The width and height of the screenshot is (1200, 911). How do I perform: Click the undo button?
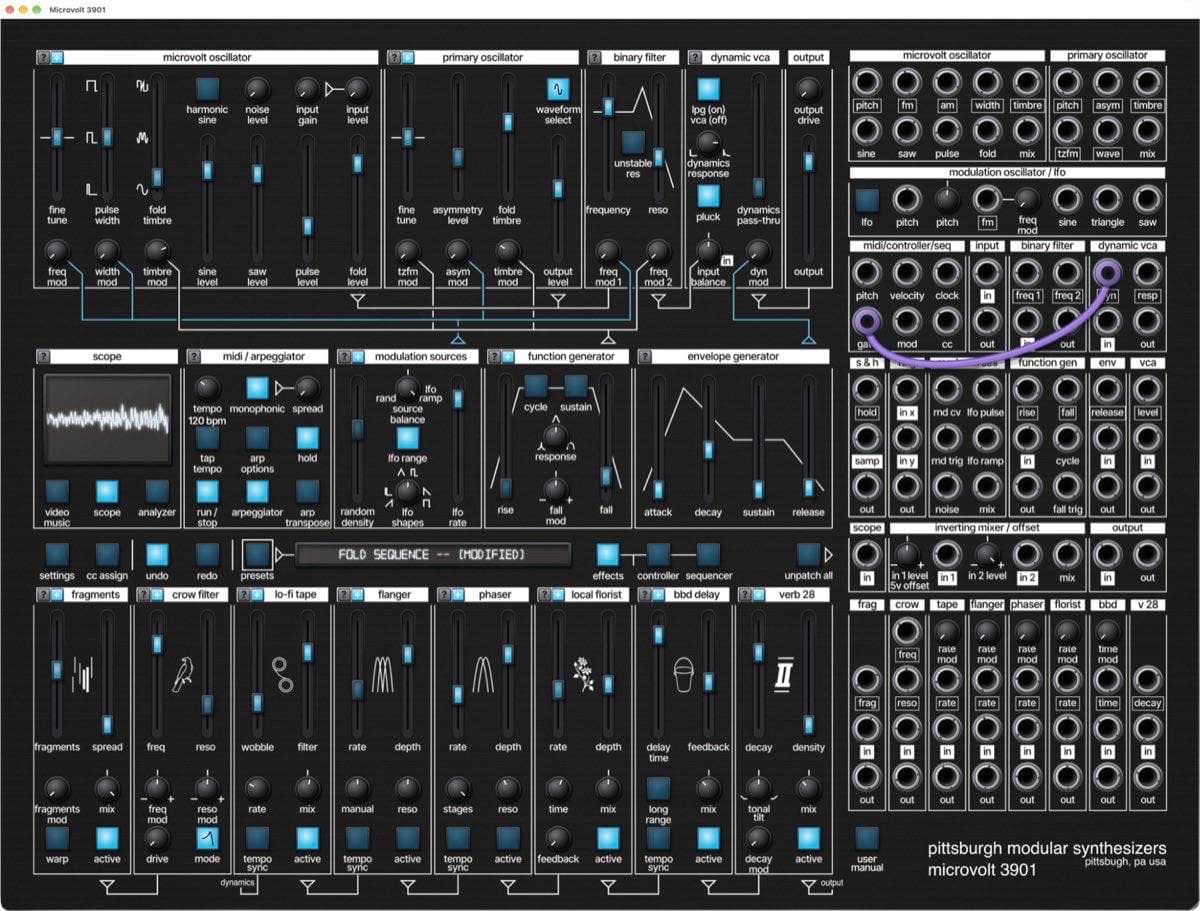click(157, 554)
